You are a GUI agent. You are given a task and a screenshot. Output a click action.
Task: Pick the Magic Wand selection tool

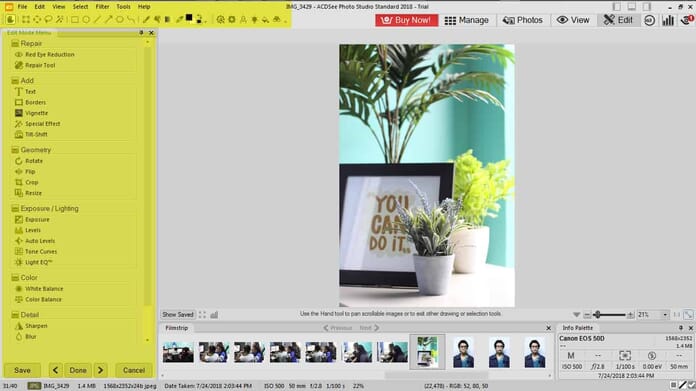(x=59, y=20)
